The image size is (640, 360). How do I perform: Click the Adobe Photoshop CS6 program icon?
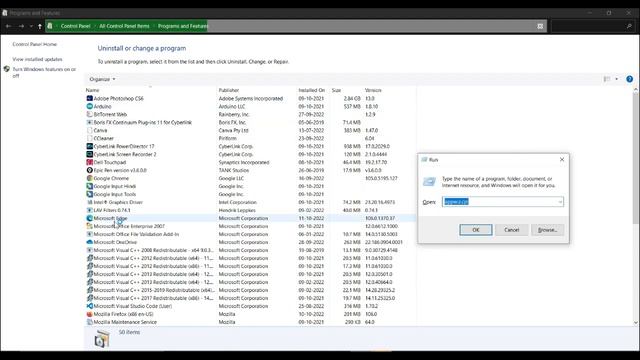[x=89, y=98]
